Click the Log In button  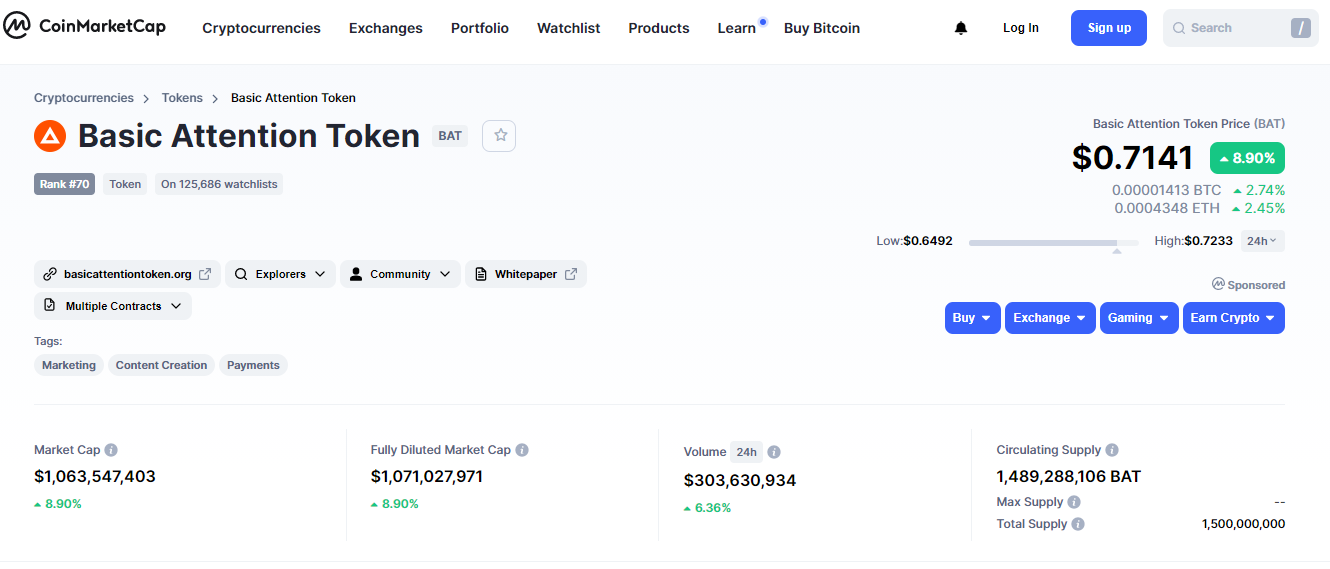coord(1020,28)
